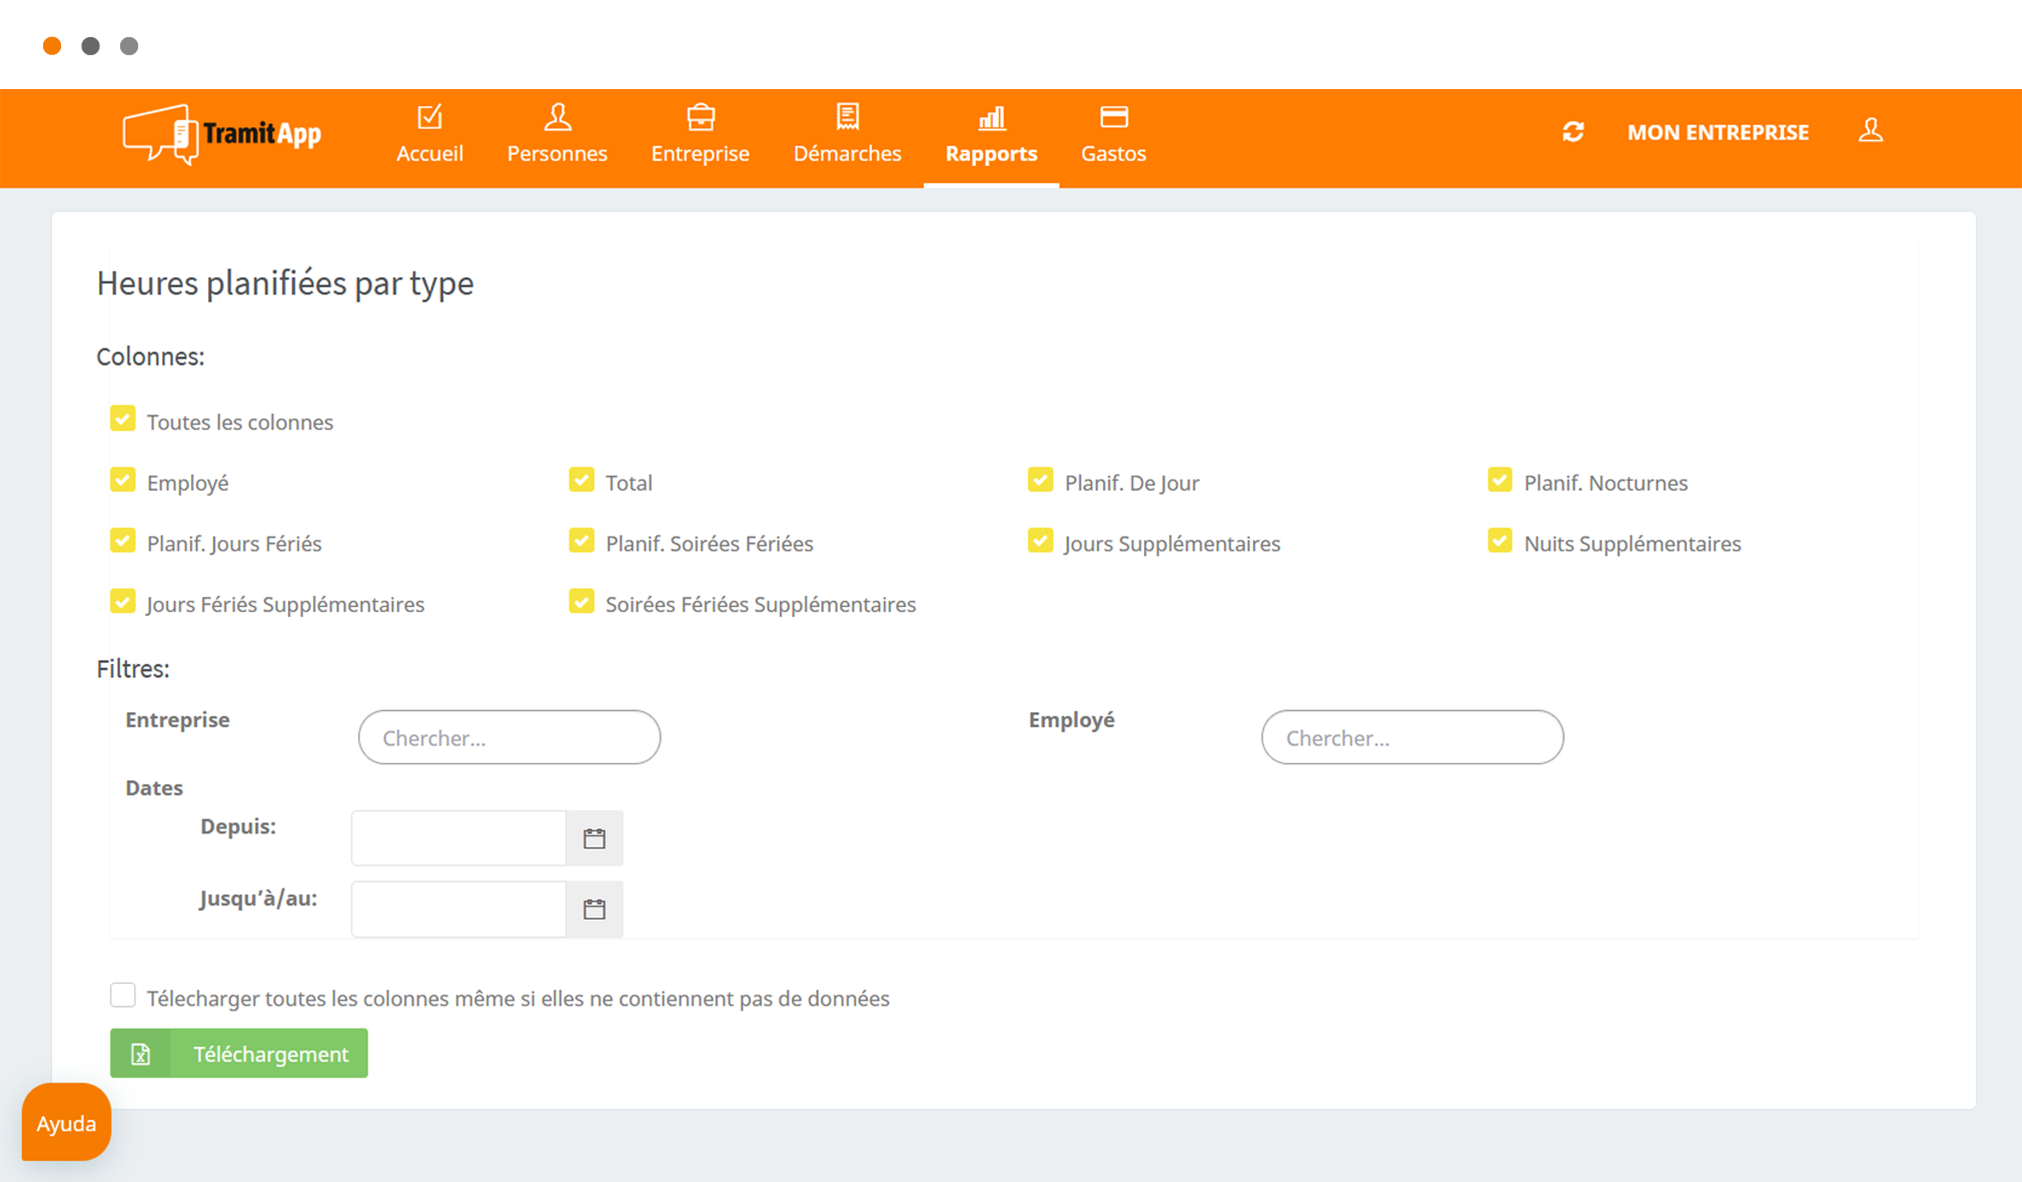Click the TramitApp logo

(x=222, y=134)
